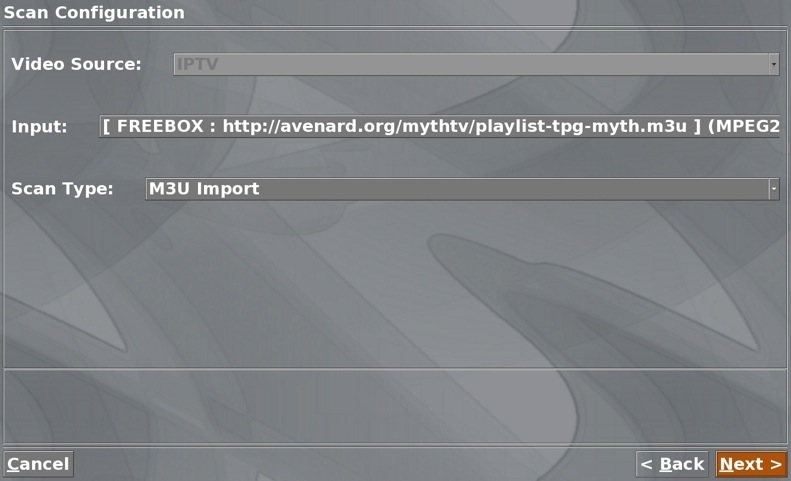Viewport: 791px width, 481px height.
Task: Click the M3U Import text
Action: (x=204, y=189)
